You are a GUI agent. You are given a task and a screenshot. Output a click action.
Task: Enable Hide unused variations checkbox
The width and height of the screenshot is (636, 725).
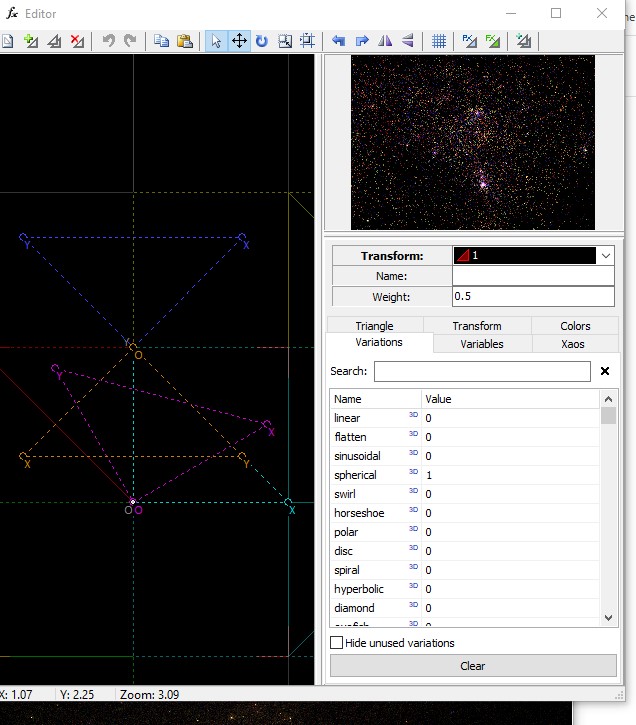click(x=337, y=643)
